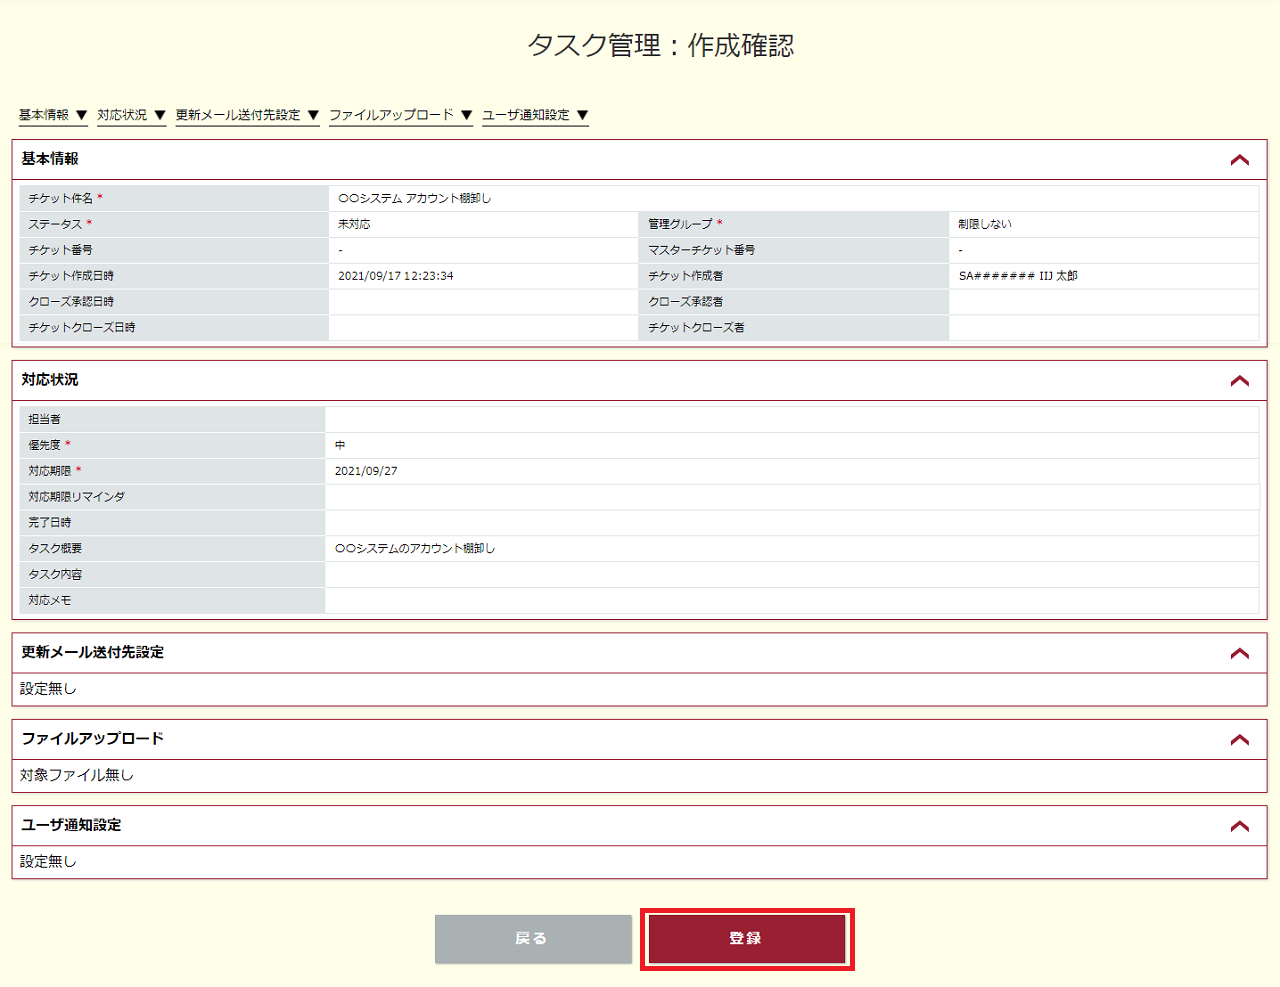Click the チケットクローズ日時 label

coord(82,328)
